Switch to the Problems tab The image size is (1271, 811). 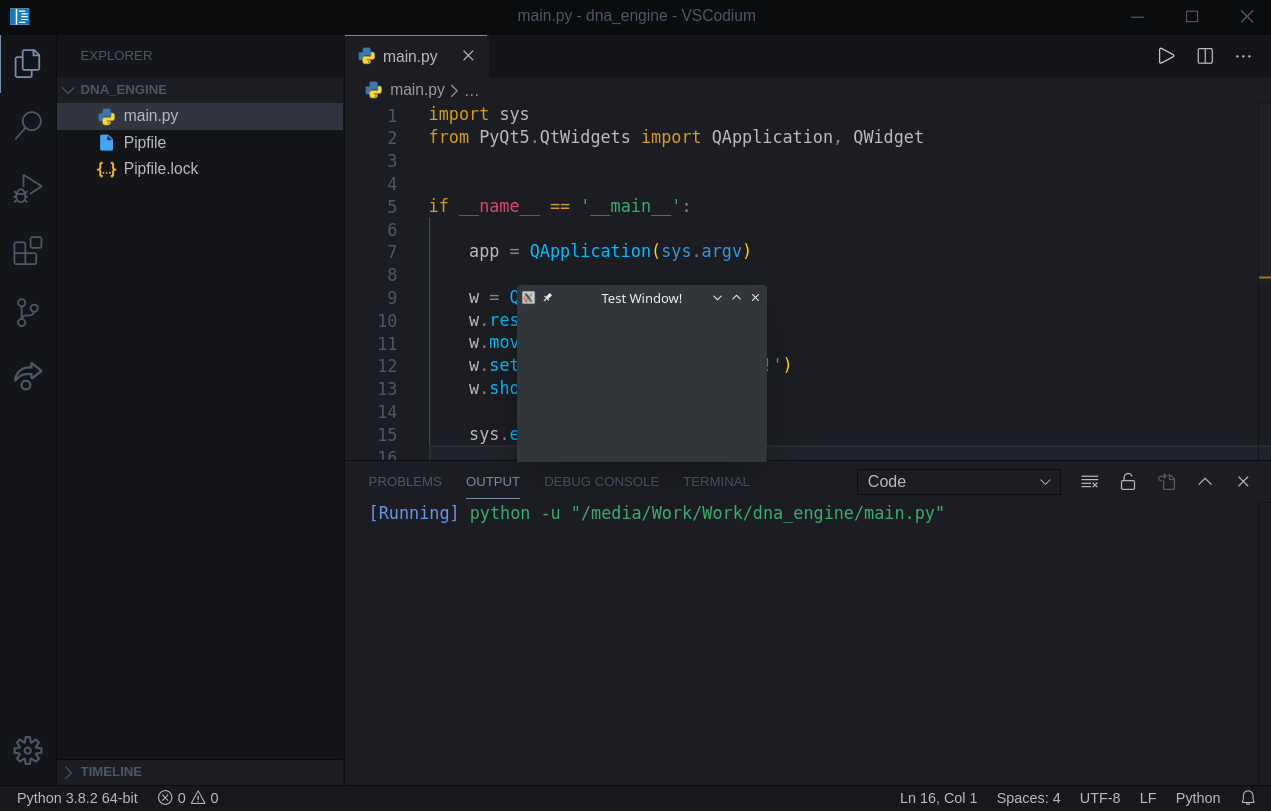point(405,482)
